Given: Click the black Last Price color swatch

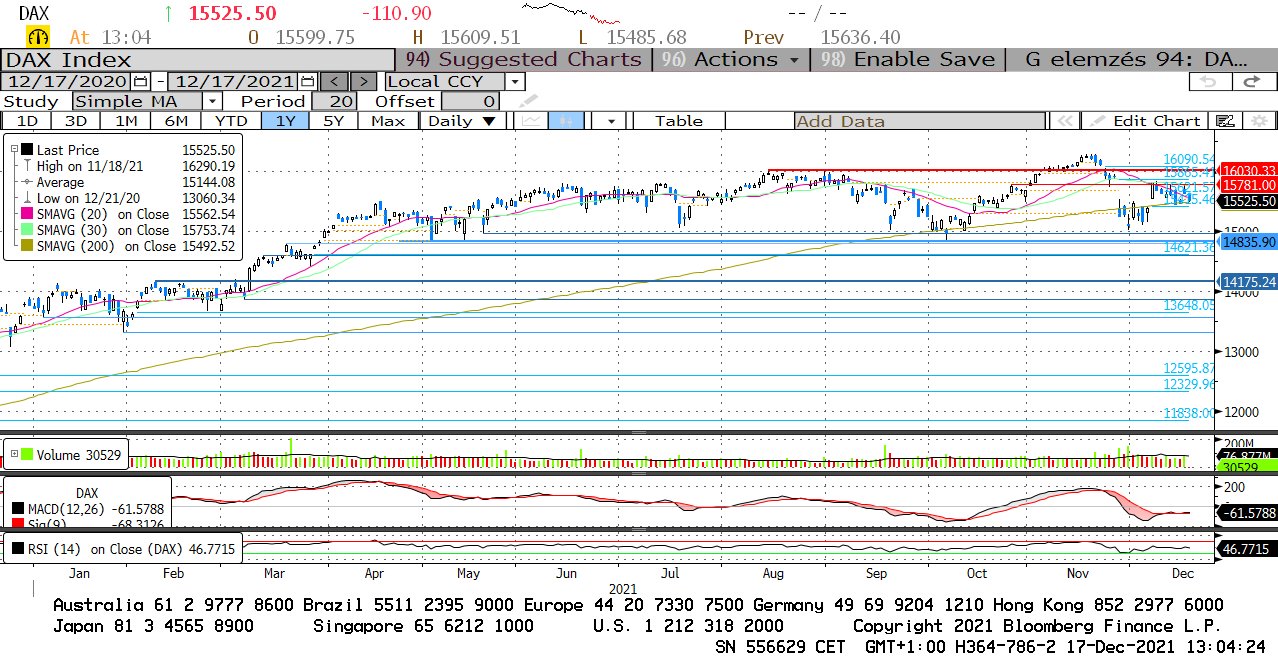Looking at the screenshot, I should (28, 150).
